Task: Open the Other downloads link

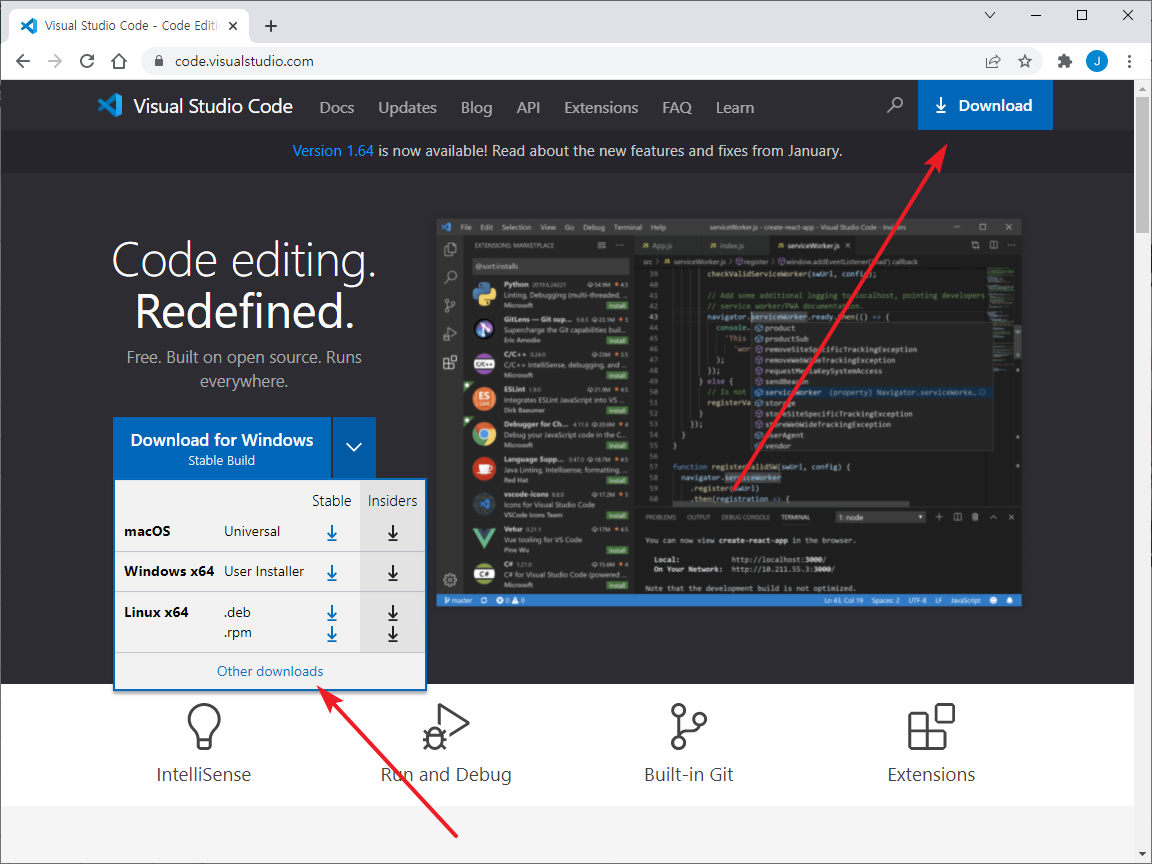Action: (x=270, y=672)
